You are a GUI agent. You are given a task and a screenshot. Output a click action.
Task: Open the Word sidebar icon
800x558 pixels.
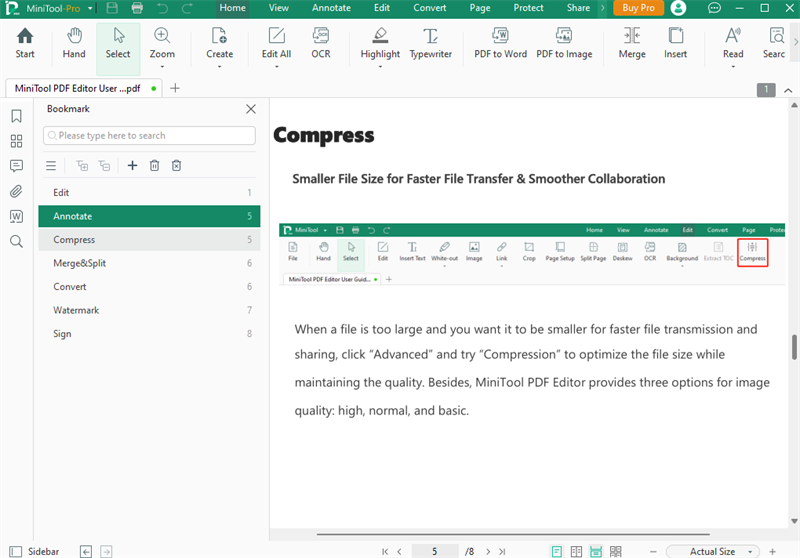click(x=16, y=216)
